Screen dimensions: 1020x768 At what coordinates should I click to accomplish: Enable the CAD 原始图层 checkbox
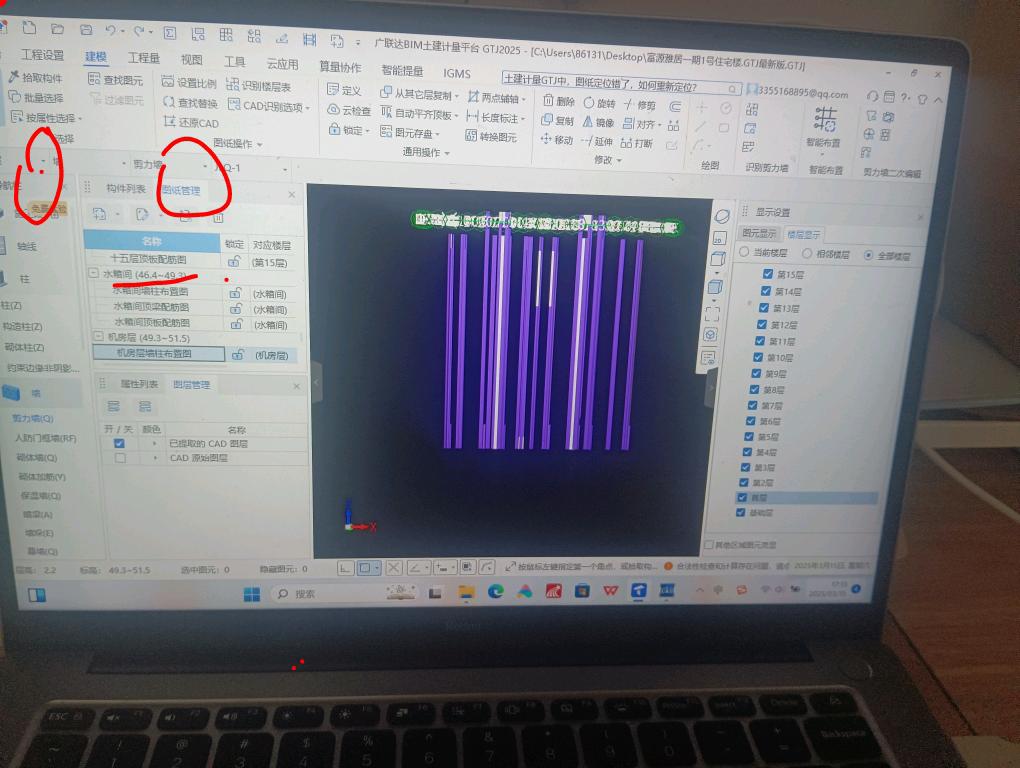click(x=120, y=458)
